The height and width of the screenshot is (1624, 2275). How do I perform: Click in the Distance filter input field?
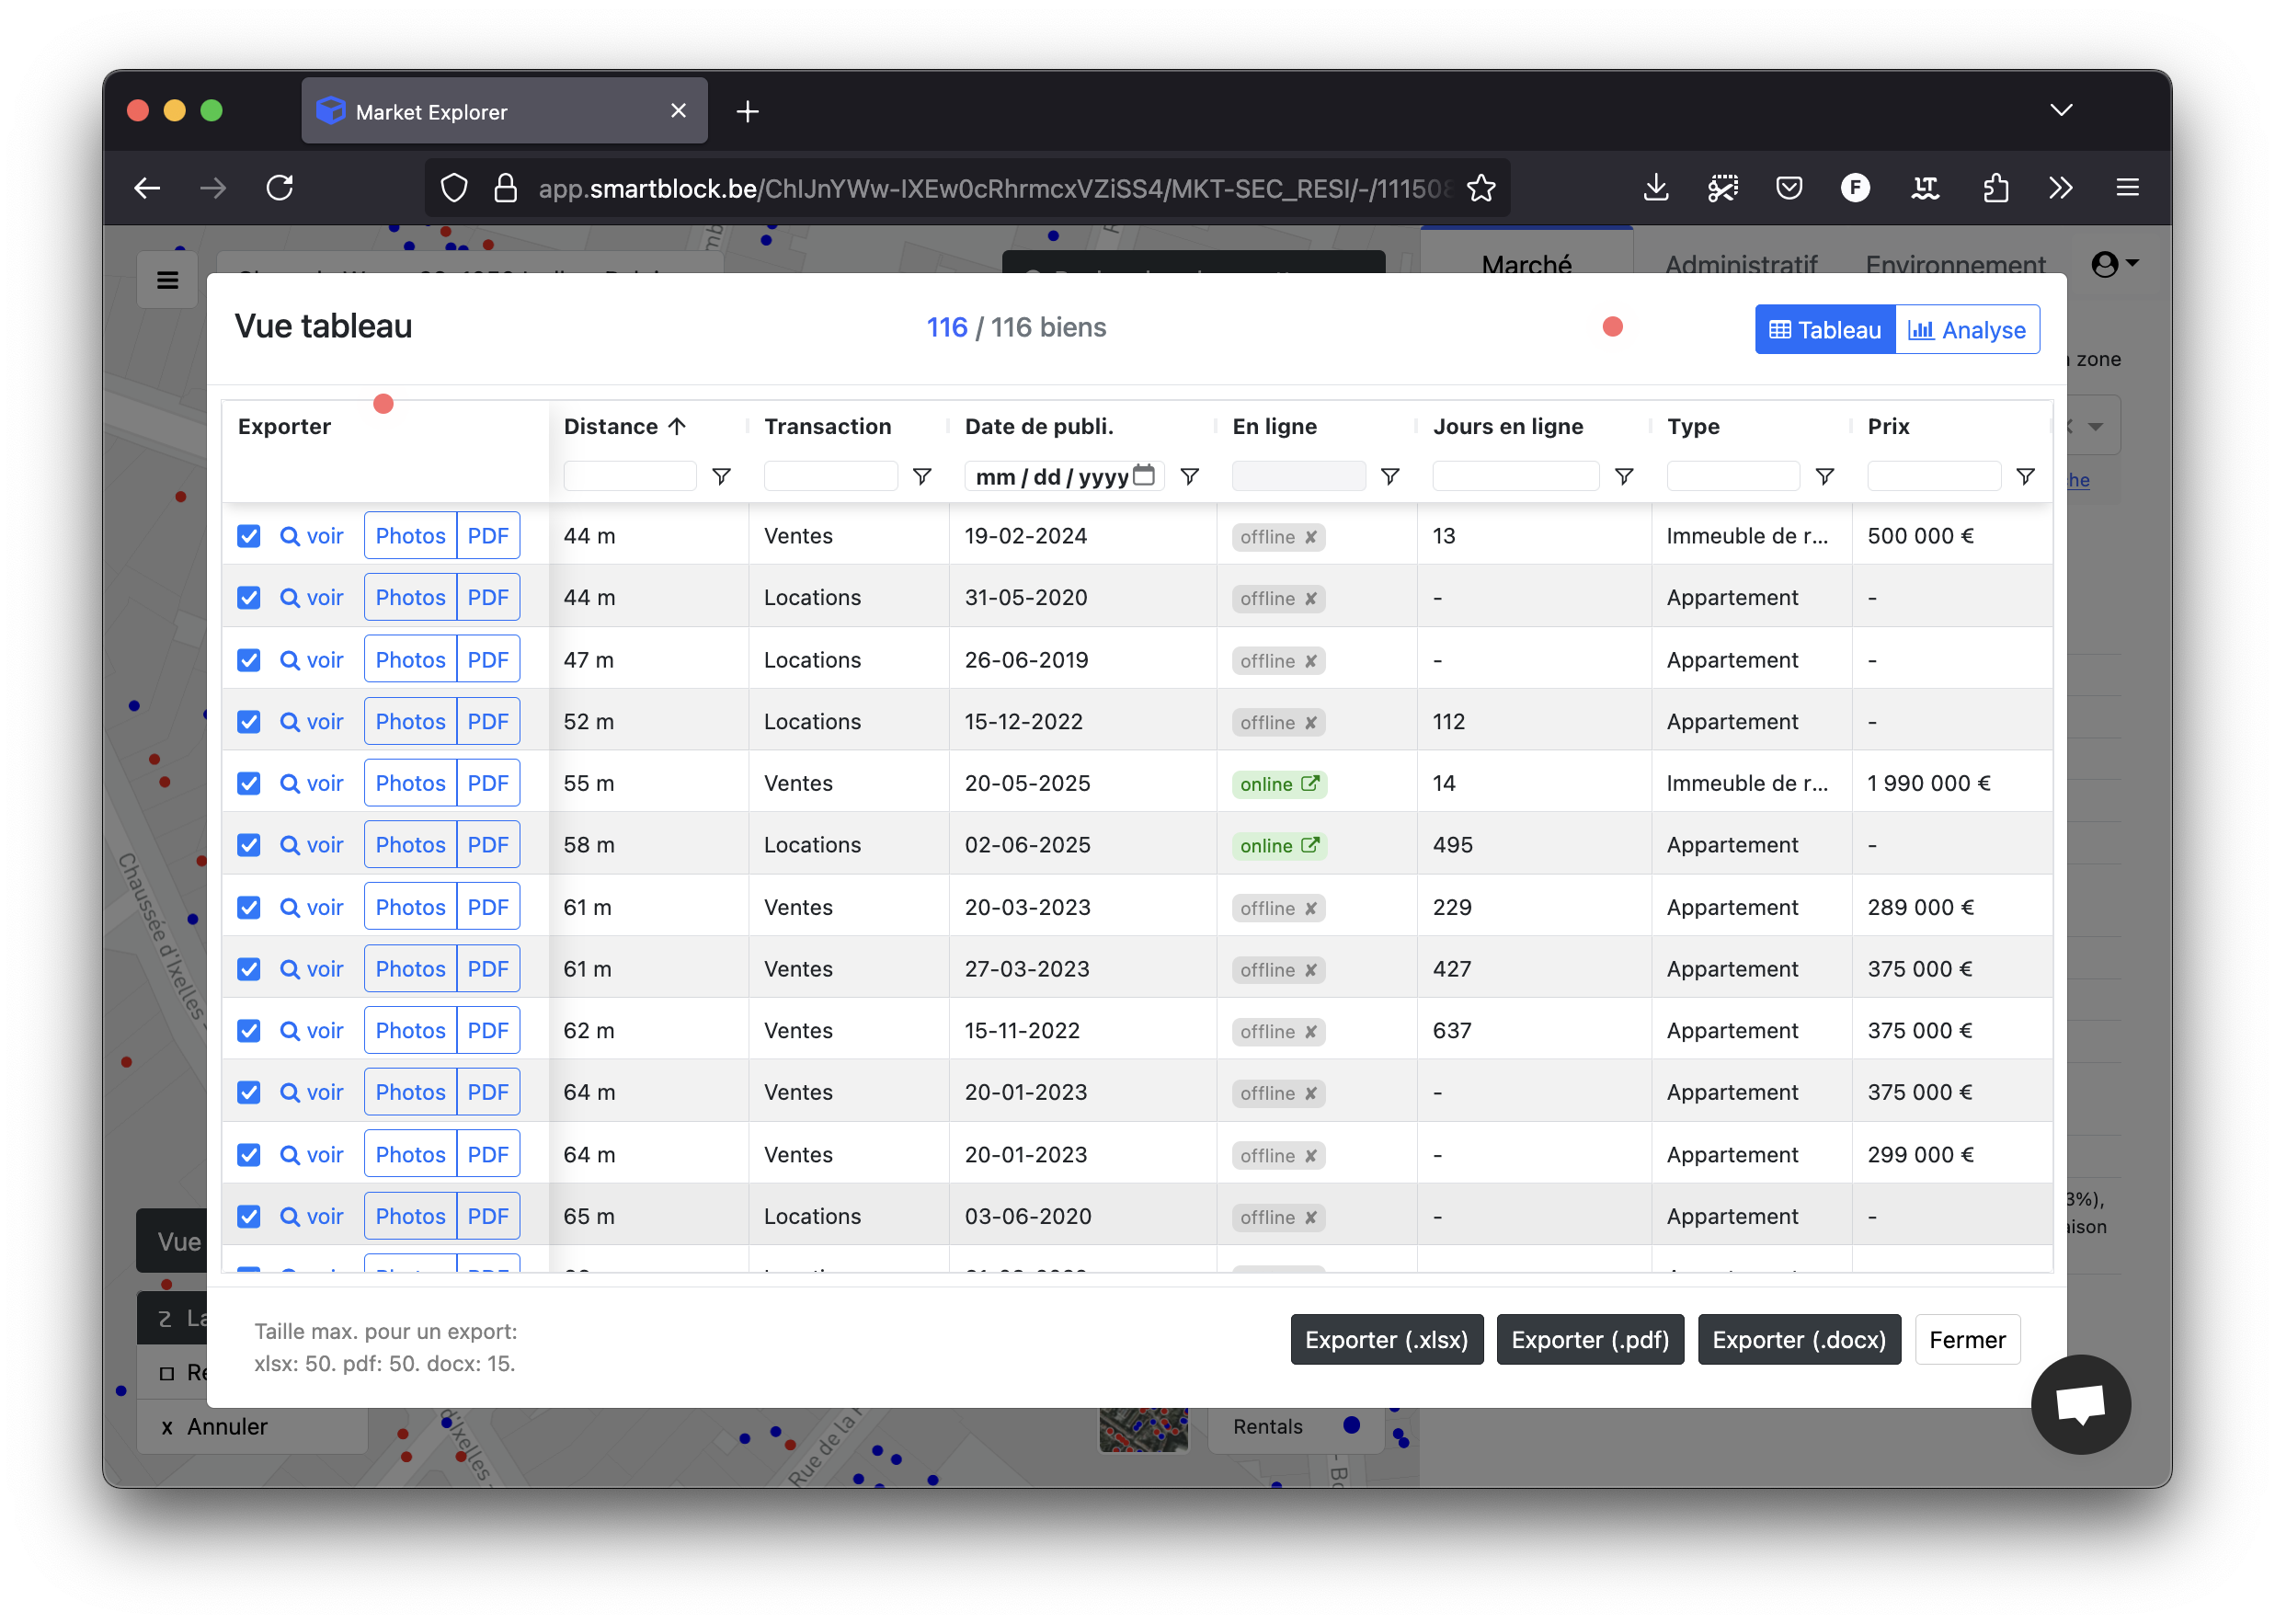[630, 476]
